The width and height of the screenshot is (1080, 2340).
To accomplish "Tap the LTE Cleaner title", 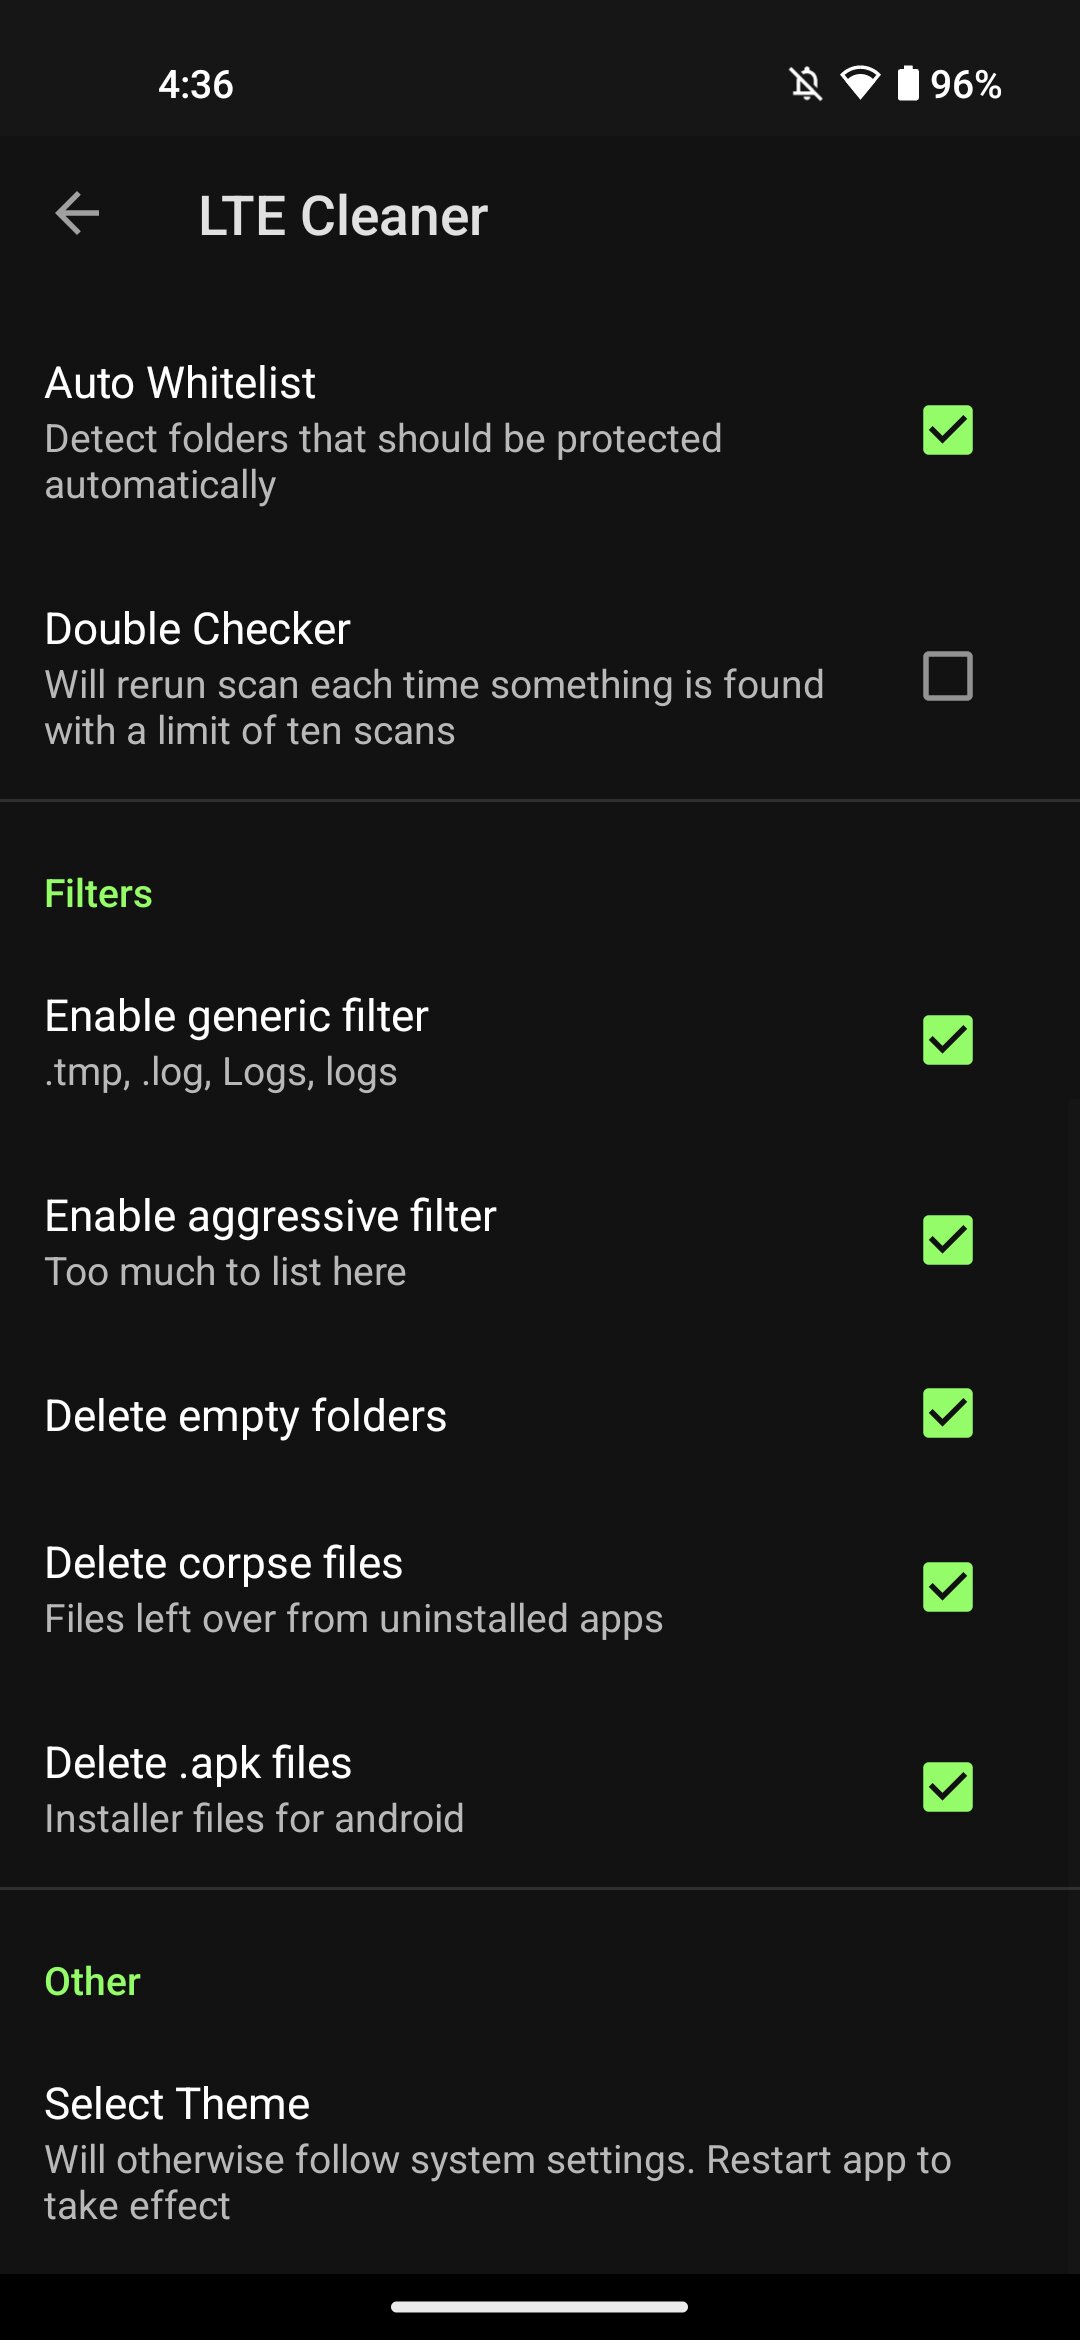I will pos(343,216).
